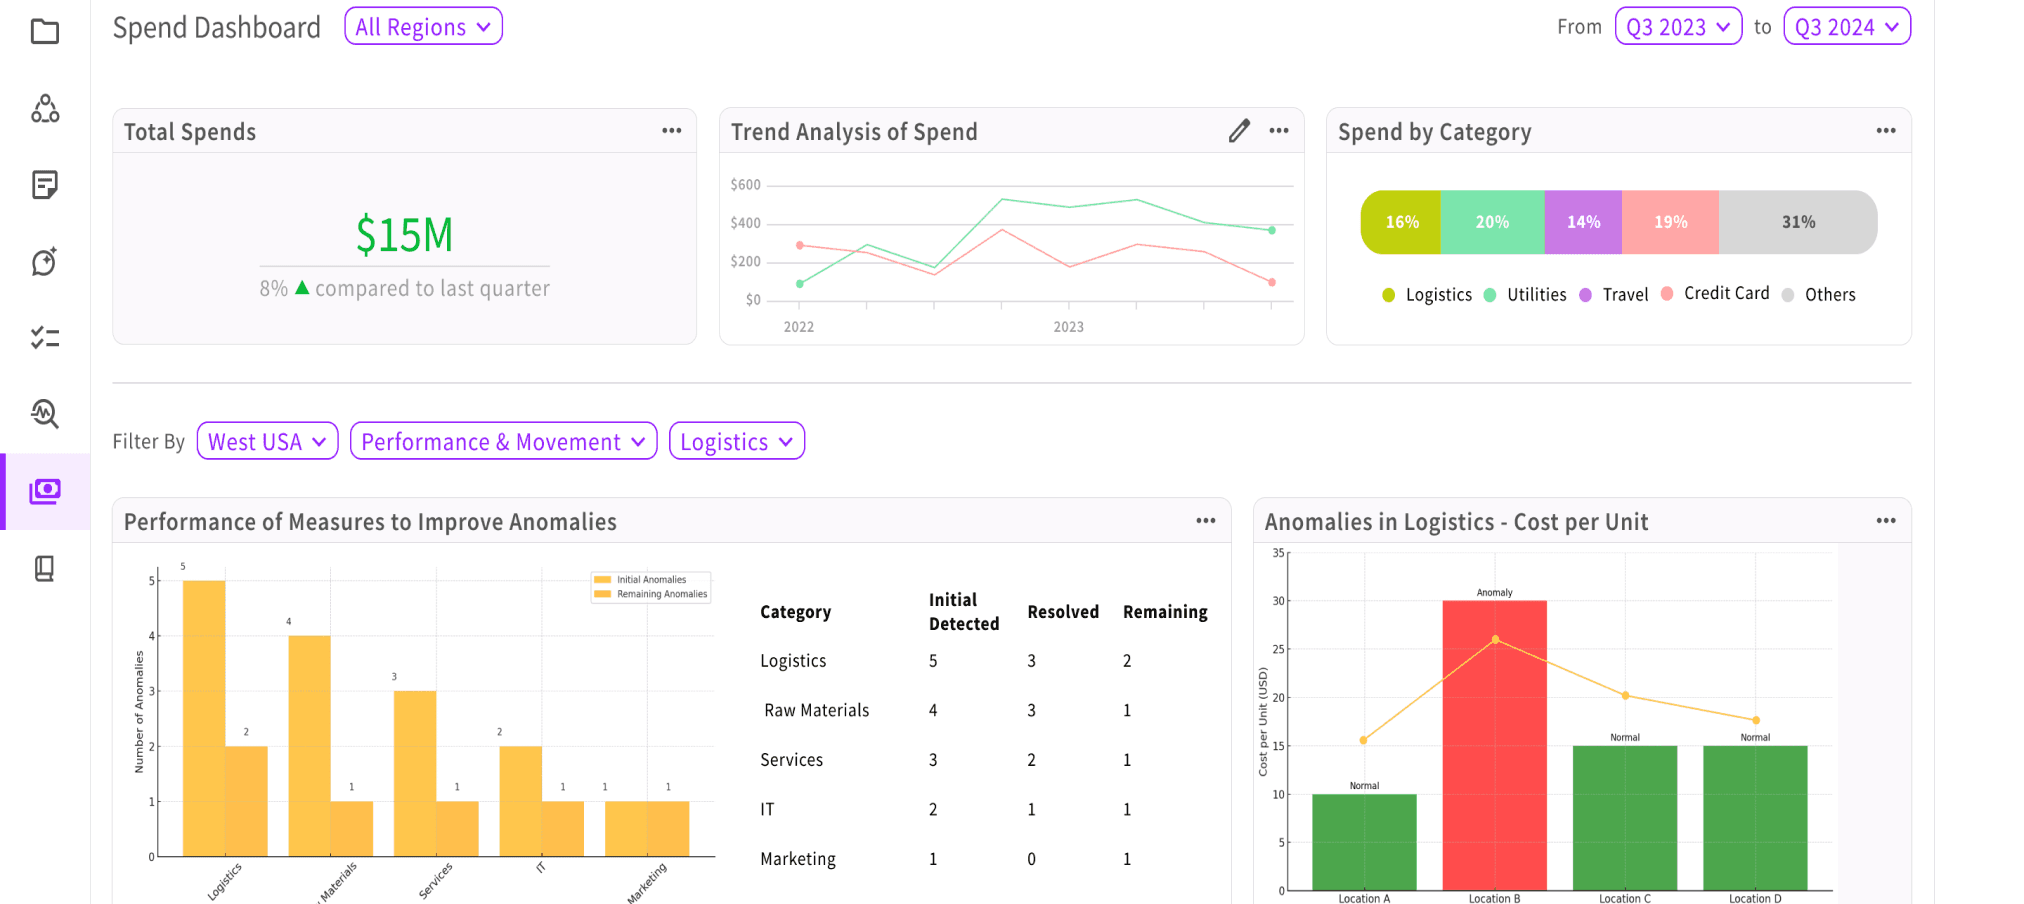Open the checklist sidebar icon
Viewport: 2024px width, 904px height.
(45, 338)
